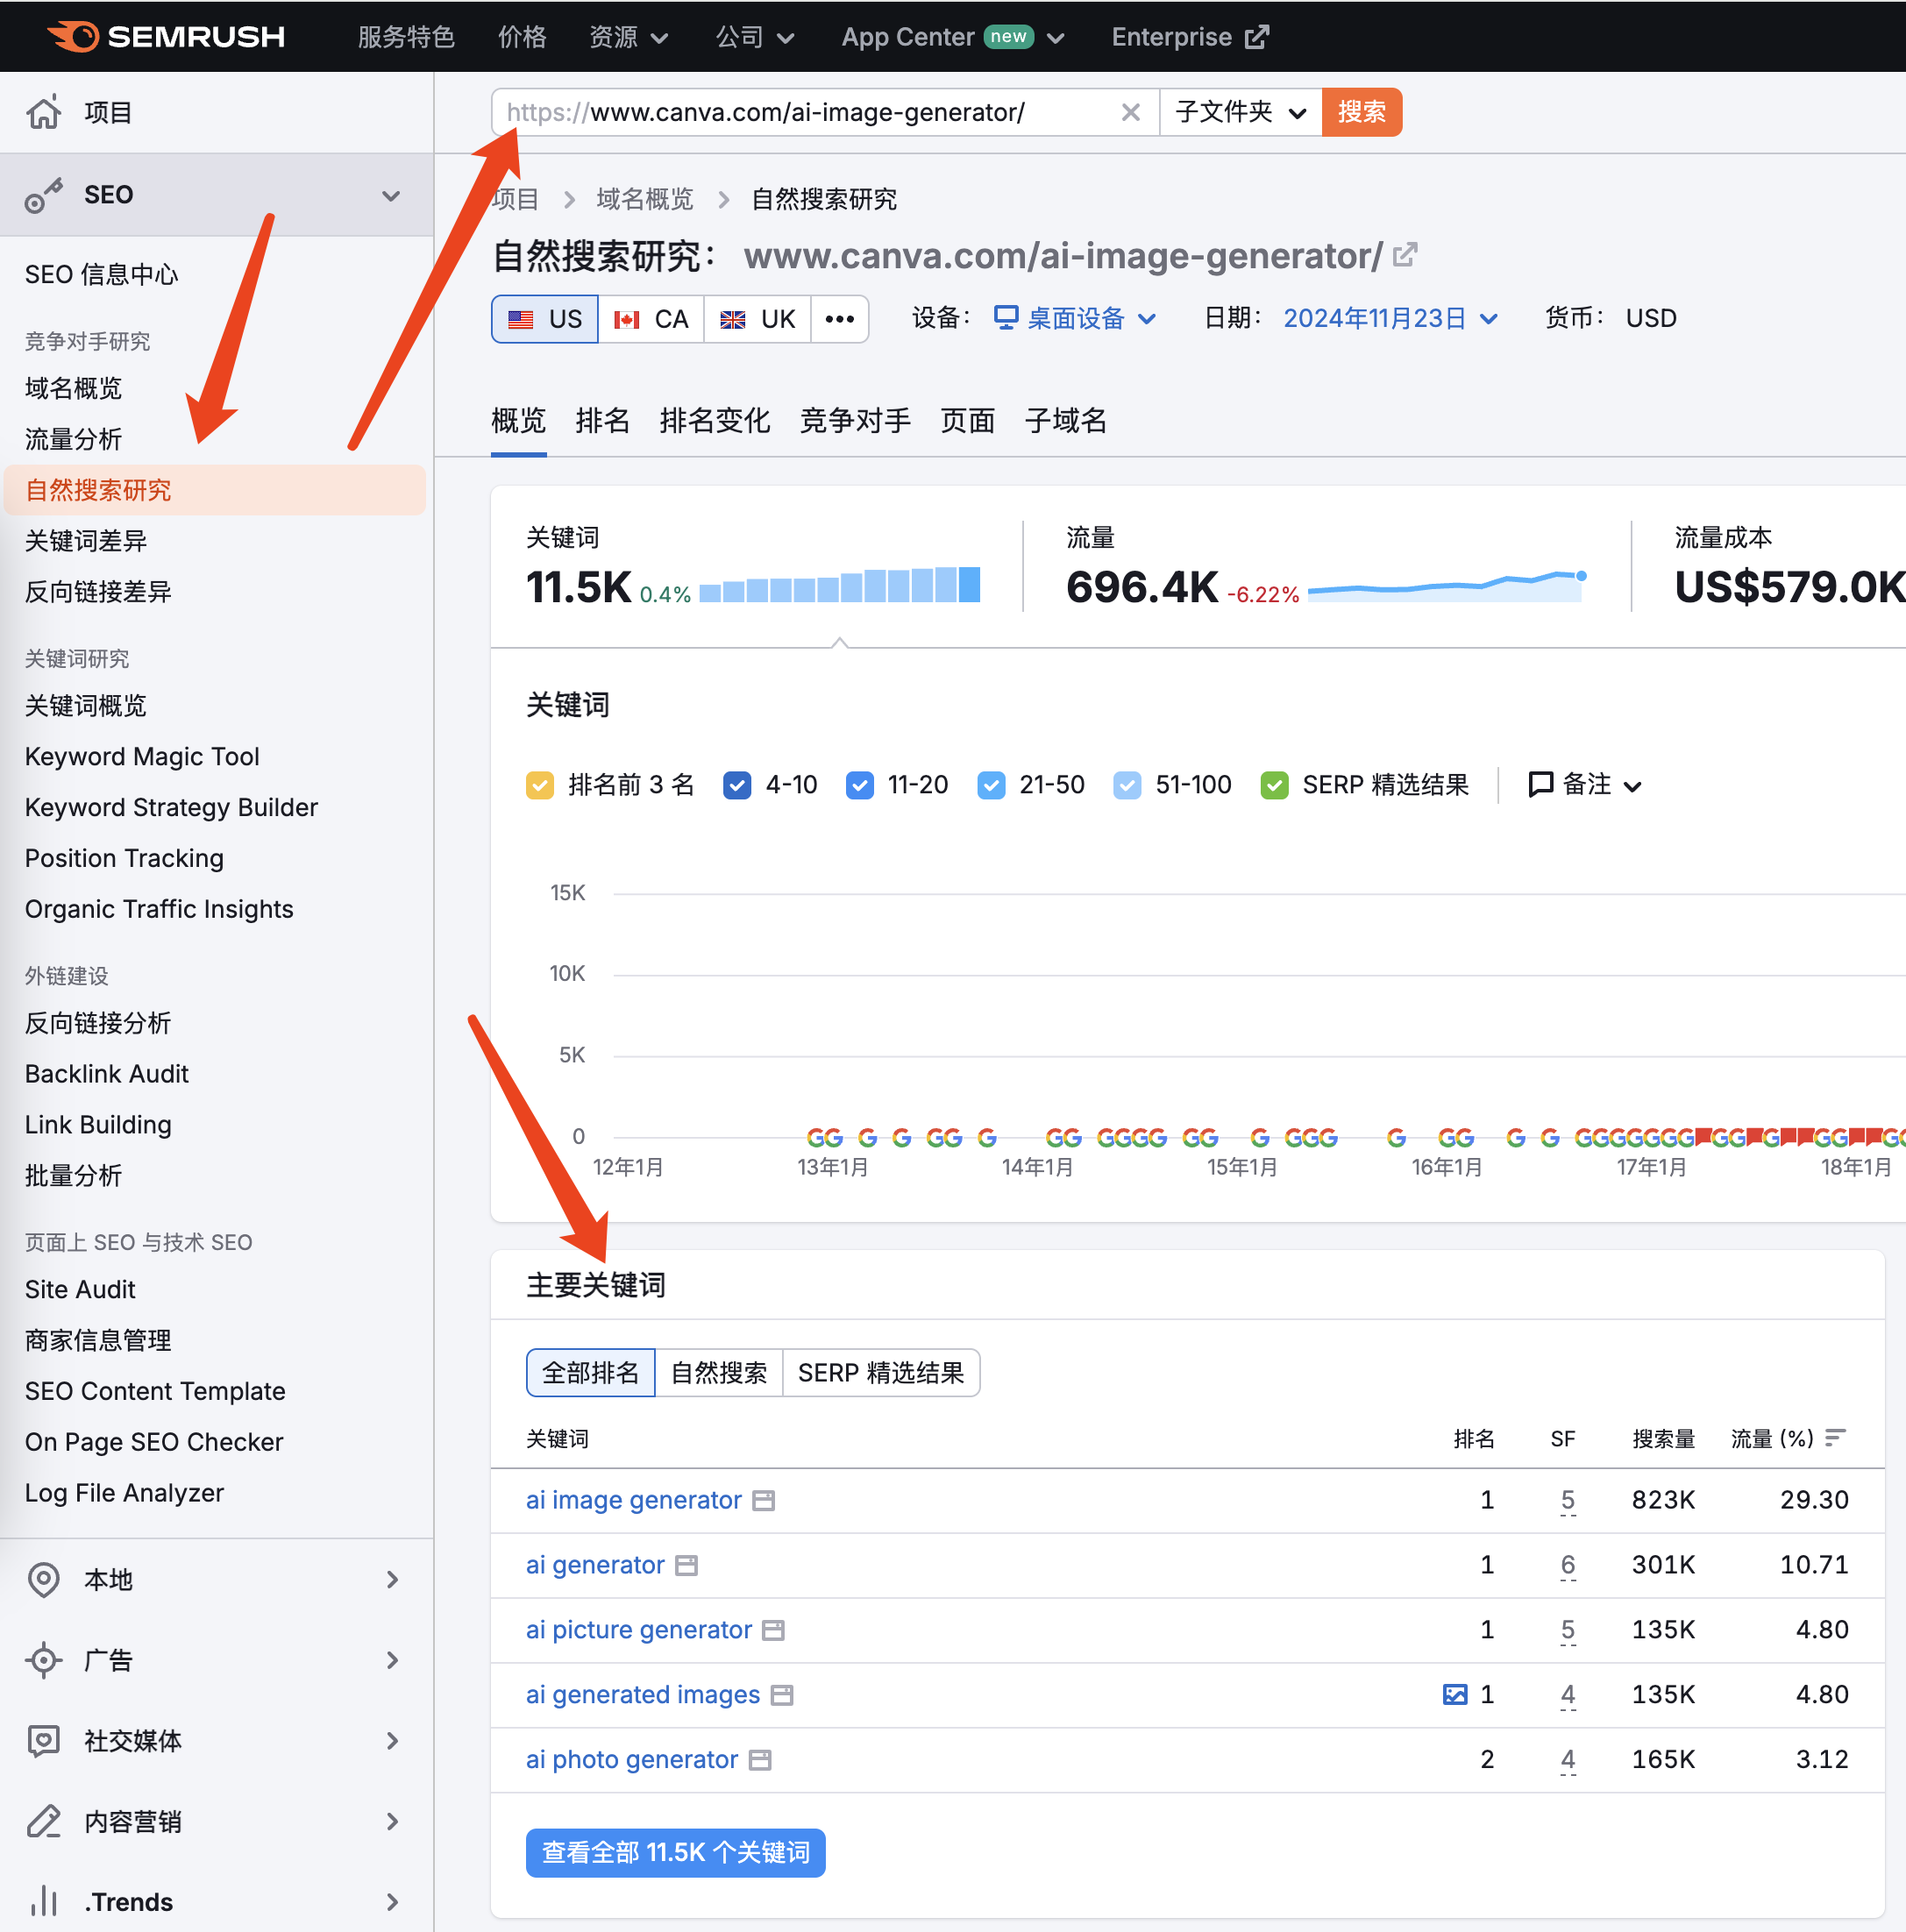Click the SERP icon next to 'ai image generator'
Screen dimensions: 1906x1932
point(764,1500)
